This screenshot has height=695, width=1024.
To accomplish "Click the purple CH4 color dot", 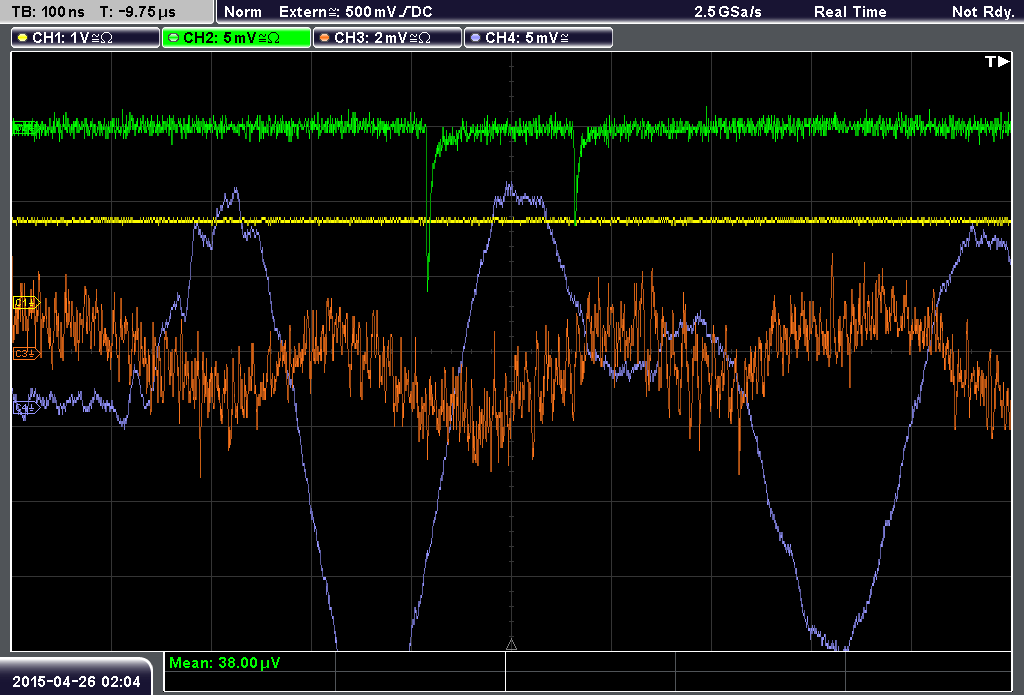I will pos(475,38).
